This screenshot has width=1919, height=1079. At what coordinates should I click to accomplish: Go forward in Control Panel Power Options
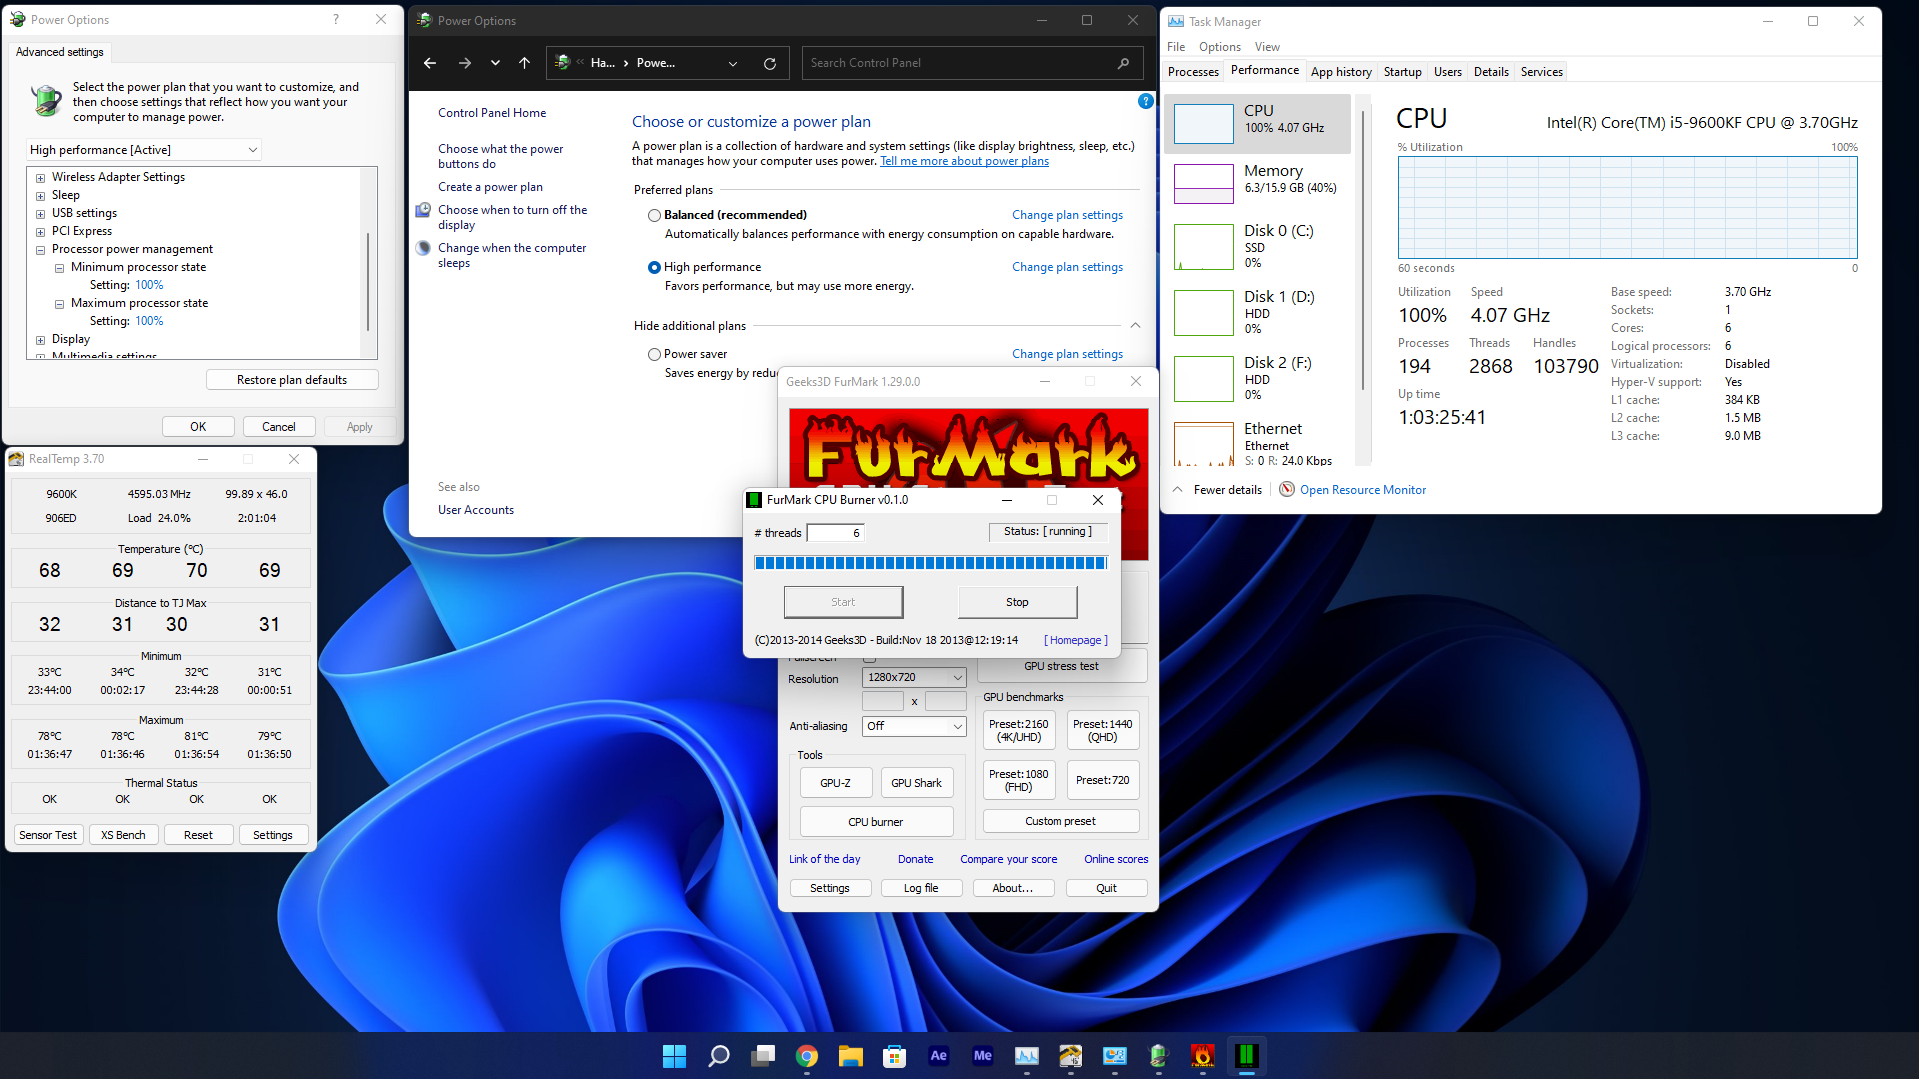[465, 63]
